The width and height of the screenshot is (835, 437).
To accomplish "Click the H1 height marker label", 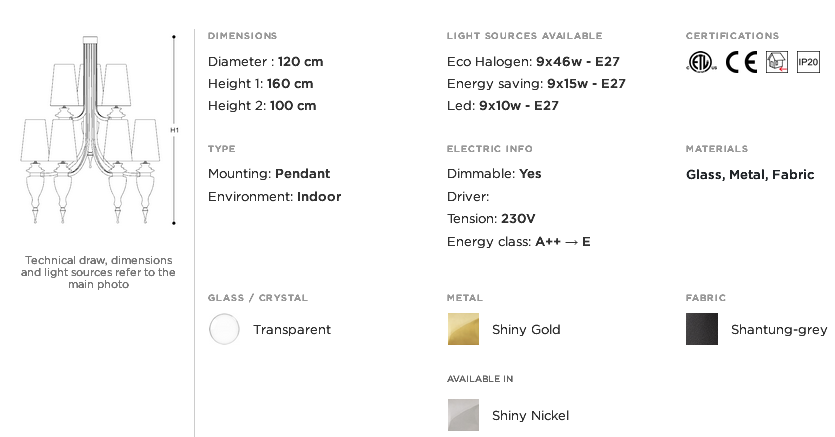I will (174, 130).
